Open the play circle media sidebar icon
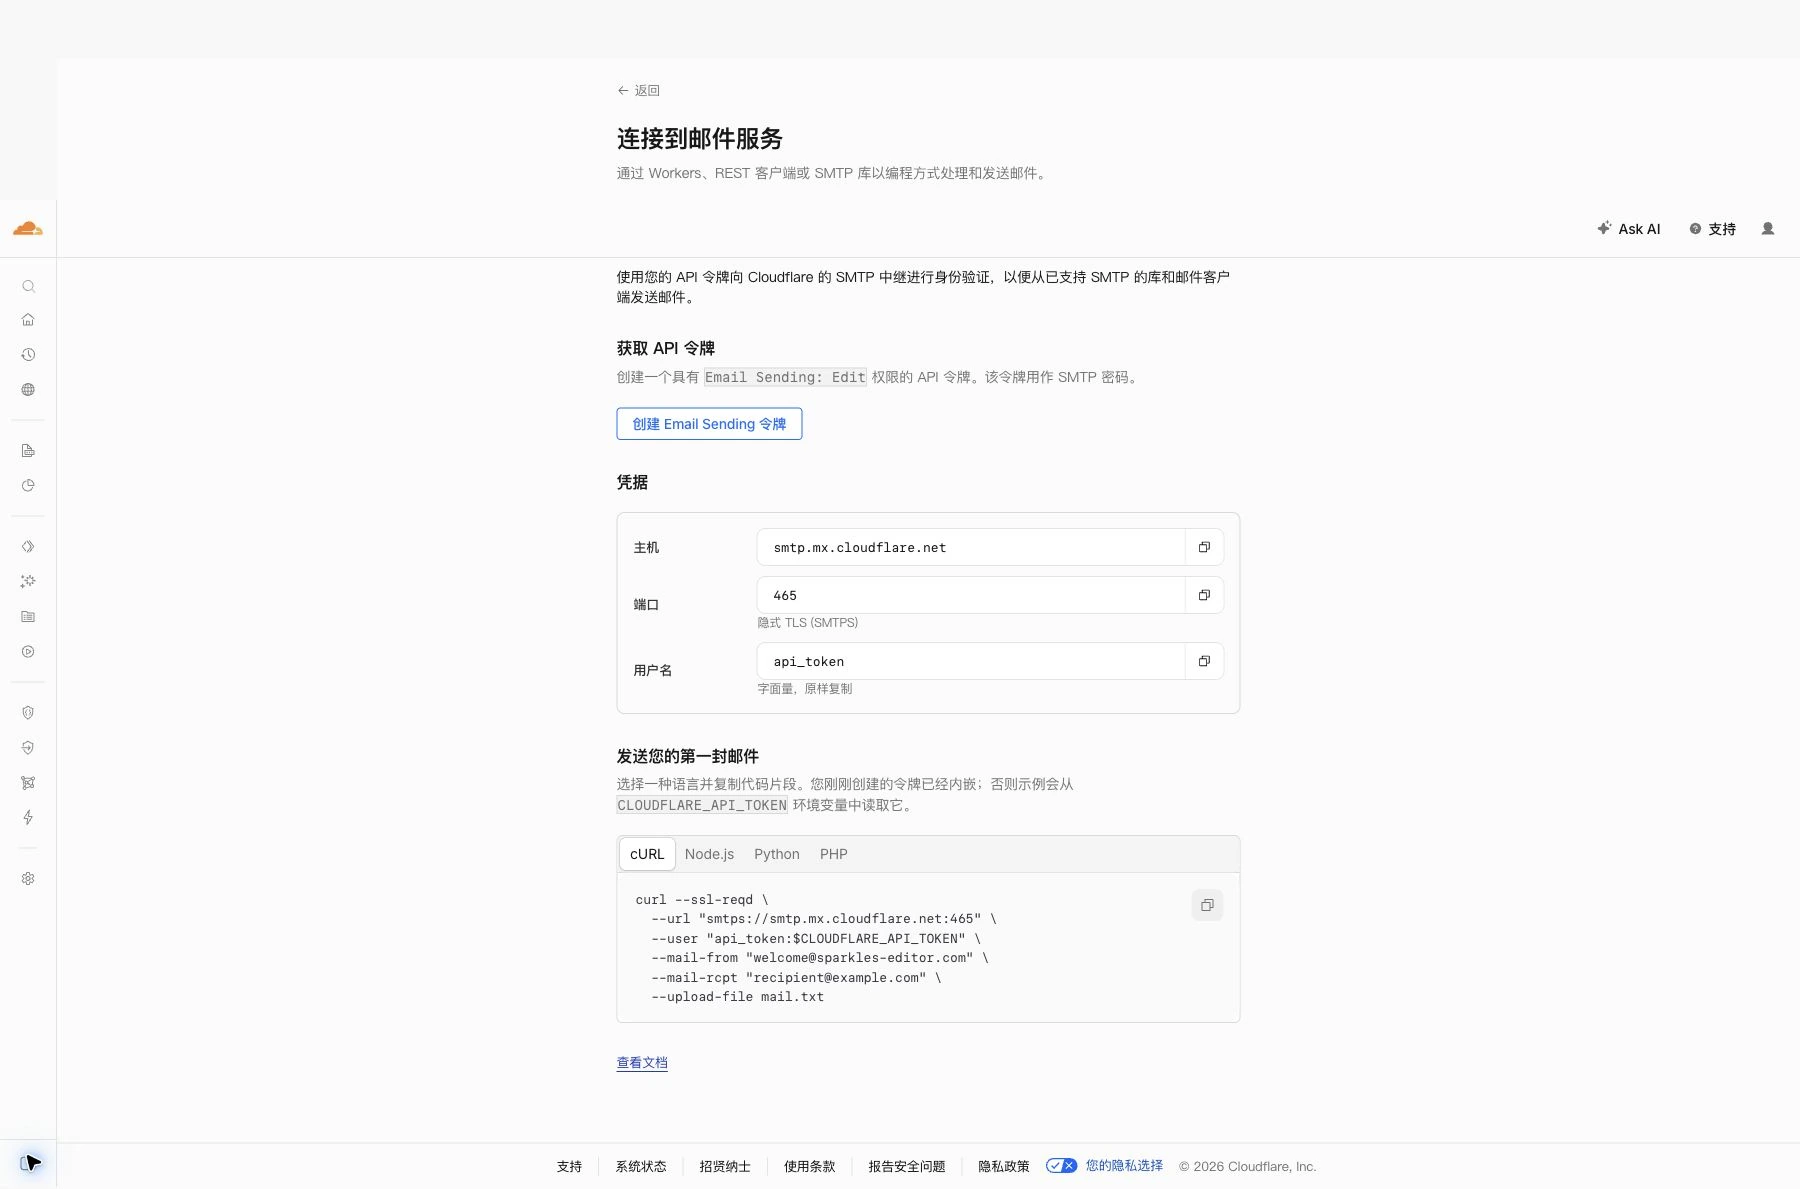 tap(28, 652)
